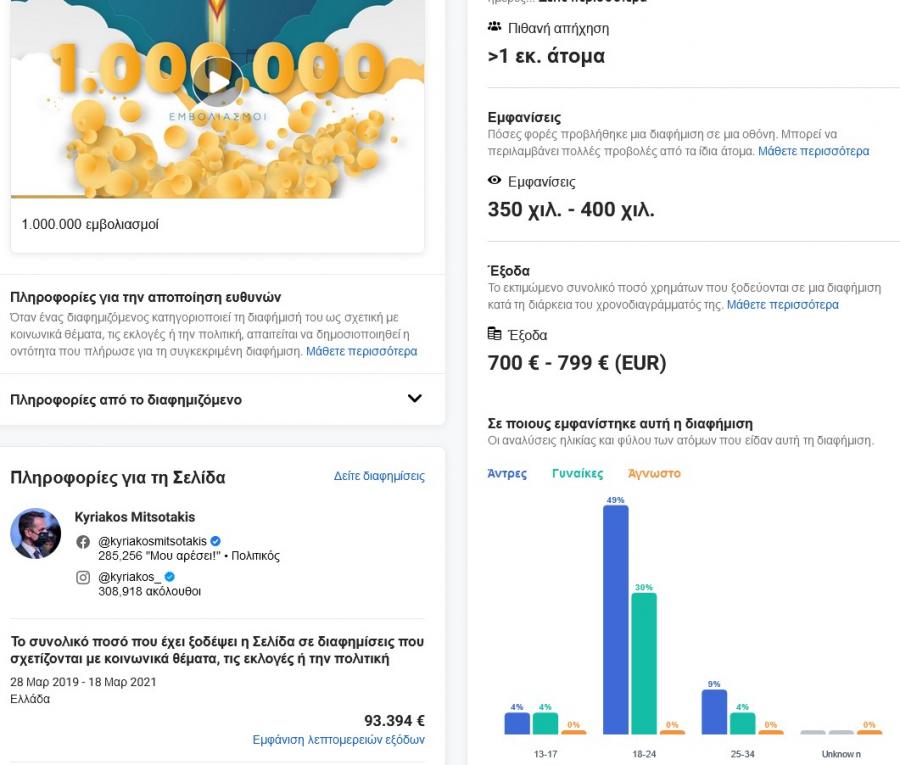Expand Πληροφορίες από το διαφημιζόμενο section
This screenshot has width=900, height=765.
point(415,399)
